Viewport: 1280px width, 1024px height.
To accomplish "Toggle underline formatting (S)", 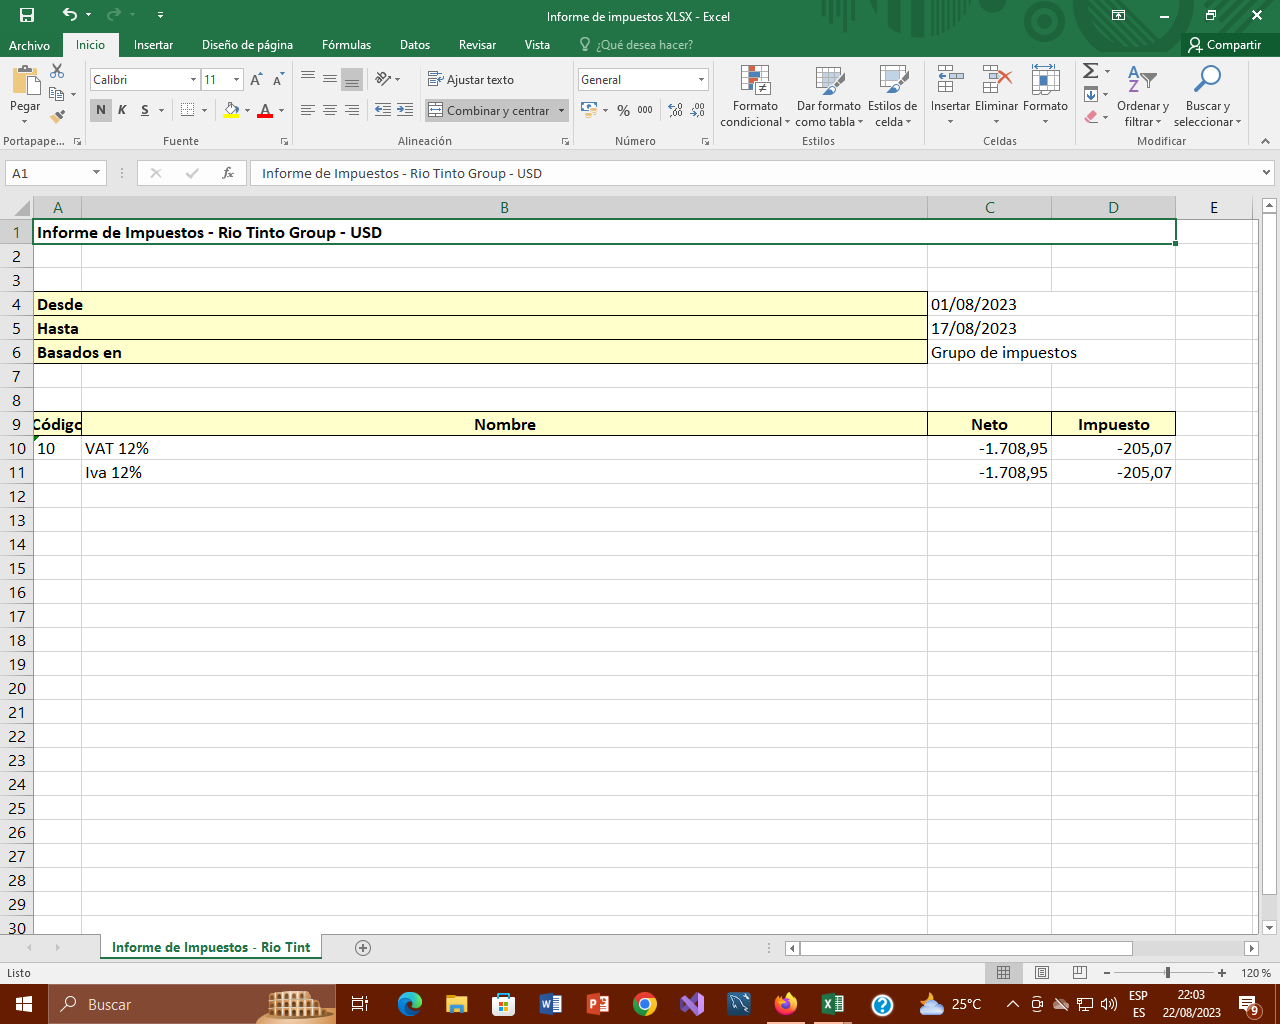I will (x=145, y=110).
